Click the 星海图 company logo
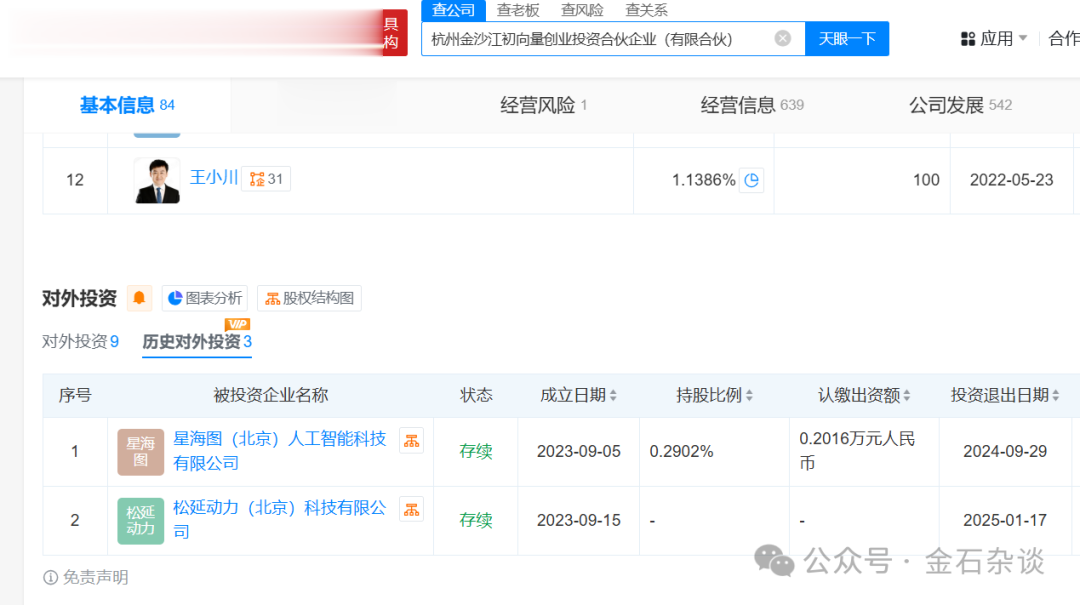 (141, 452)
